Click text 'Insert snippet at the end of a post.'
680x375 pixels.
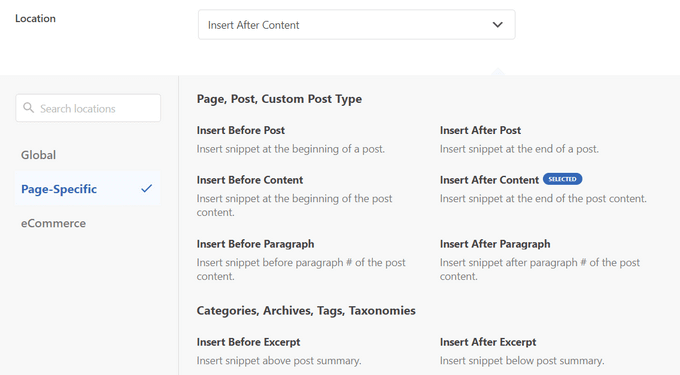(519, 149)
